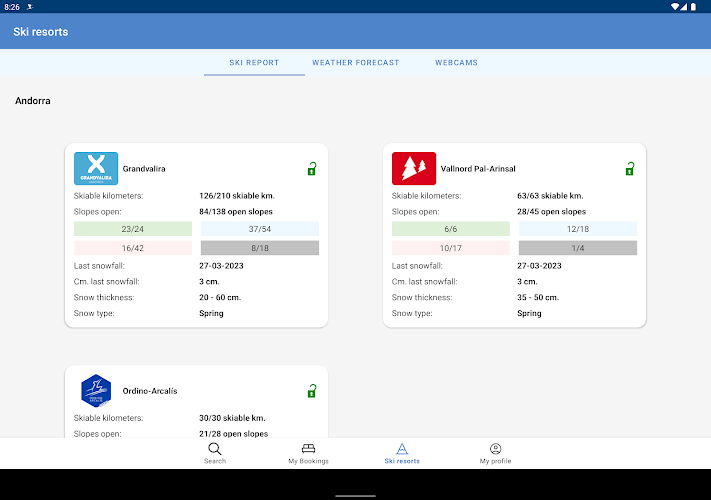Click Grandvalira red slopes bar 16/42
Screen dimensions: 711x500
[x=133, y=248]
